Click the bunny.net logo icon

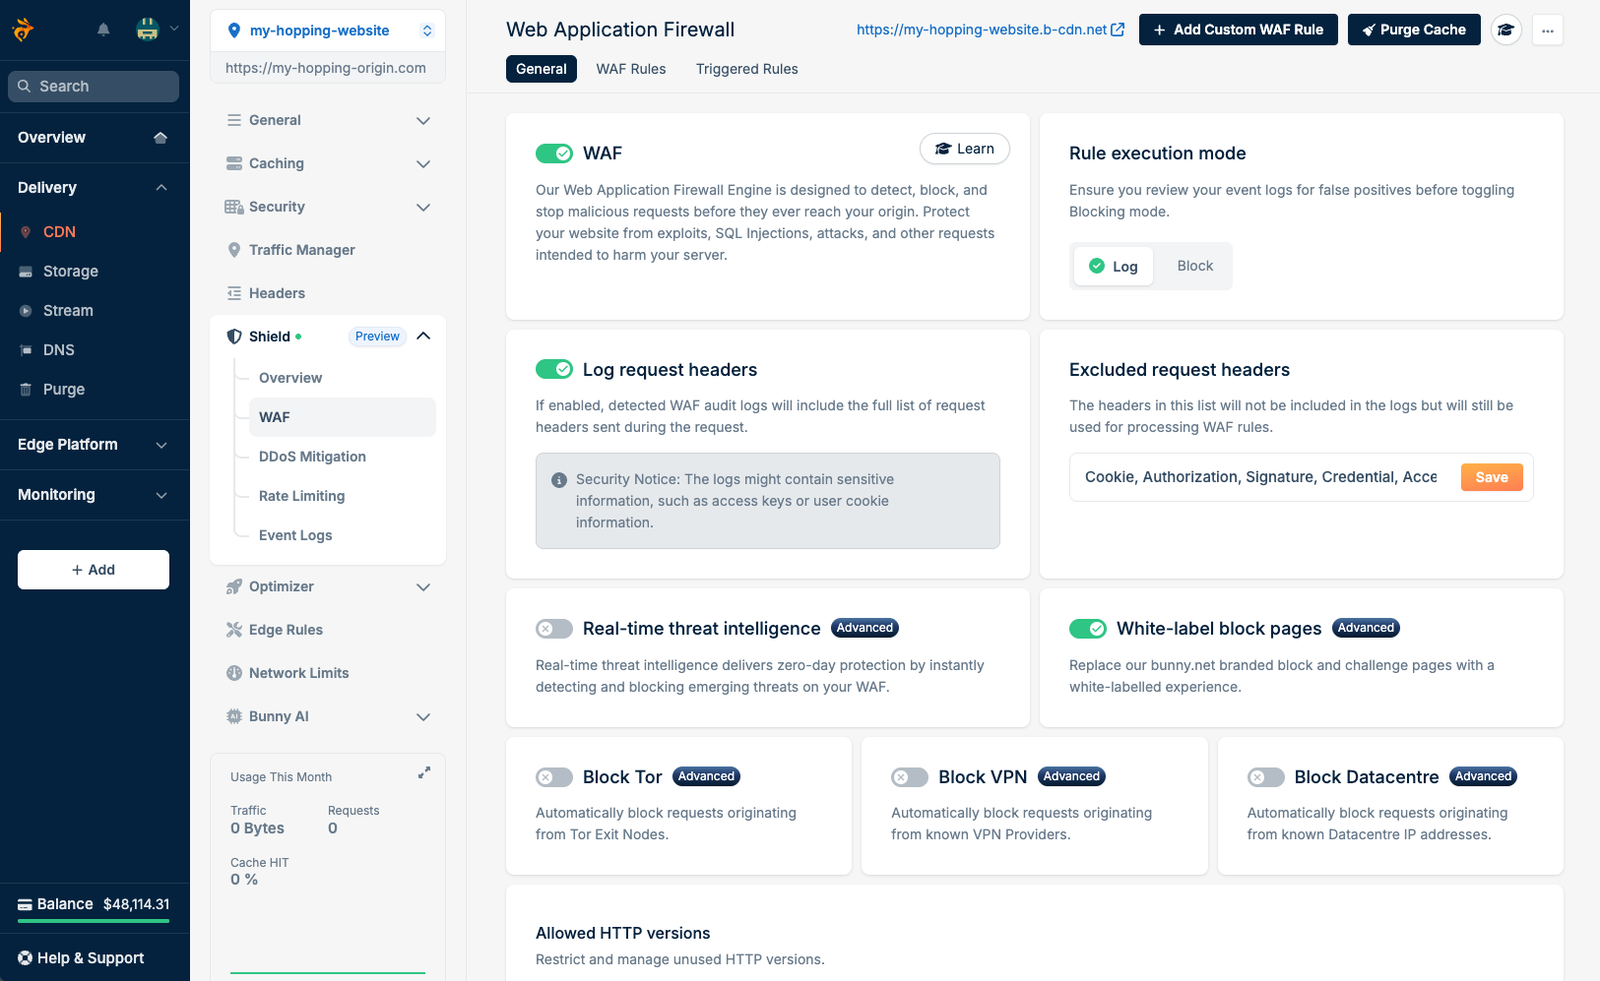tap(23, 30)
